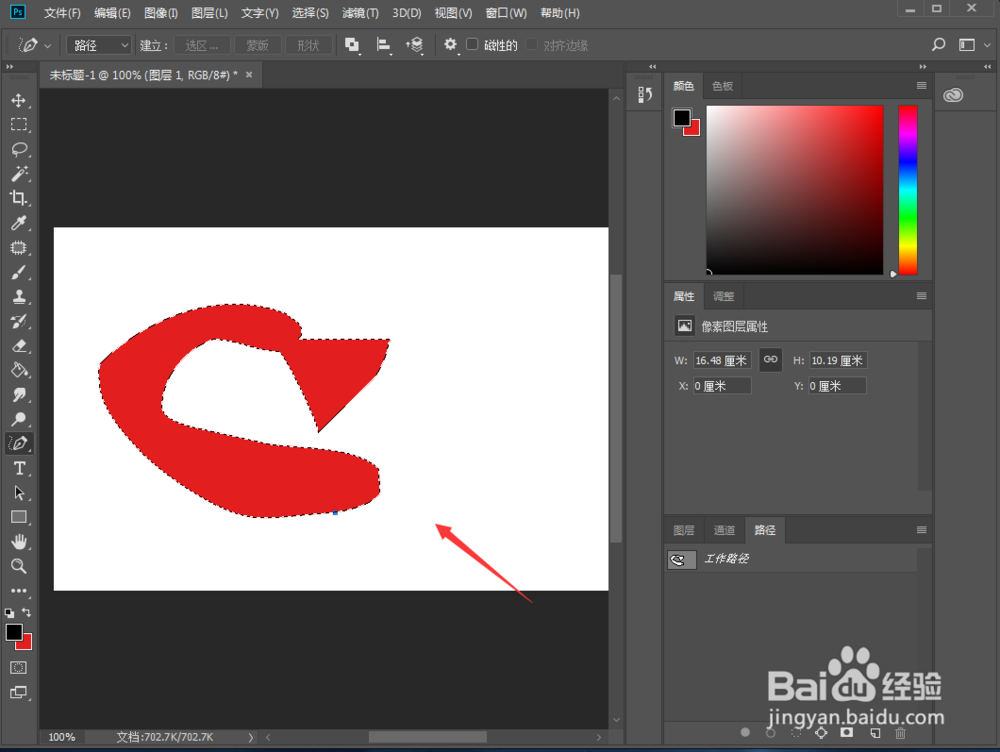Select the Smudge tool
The image size is (1000, 752).
tap(18, 394)
